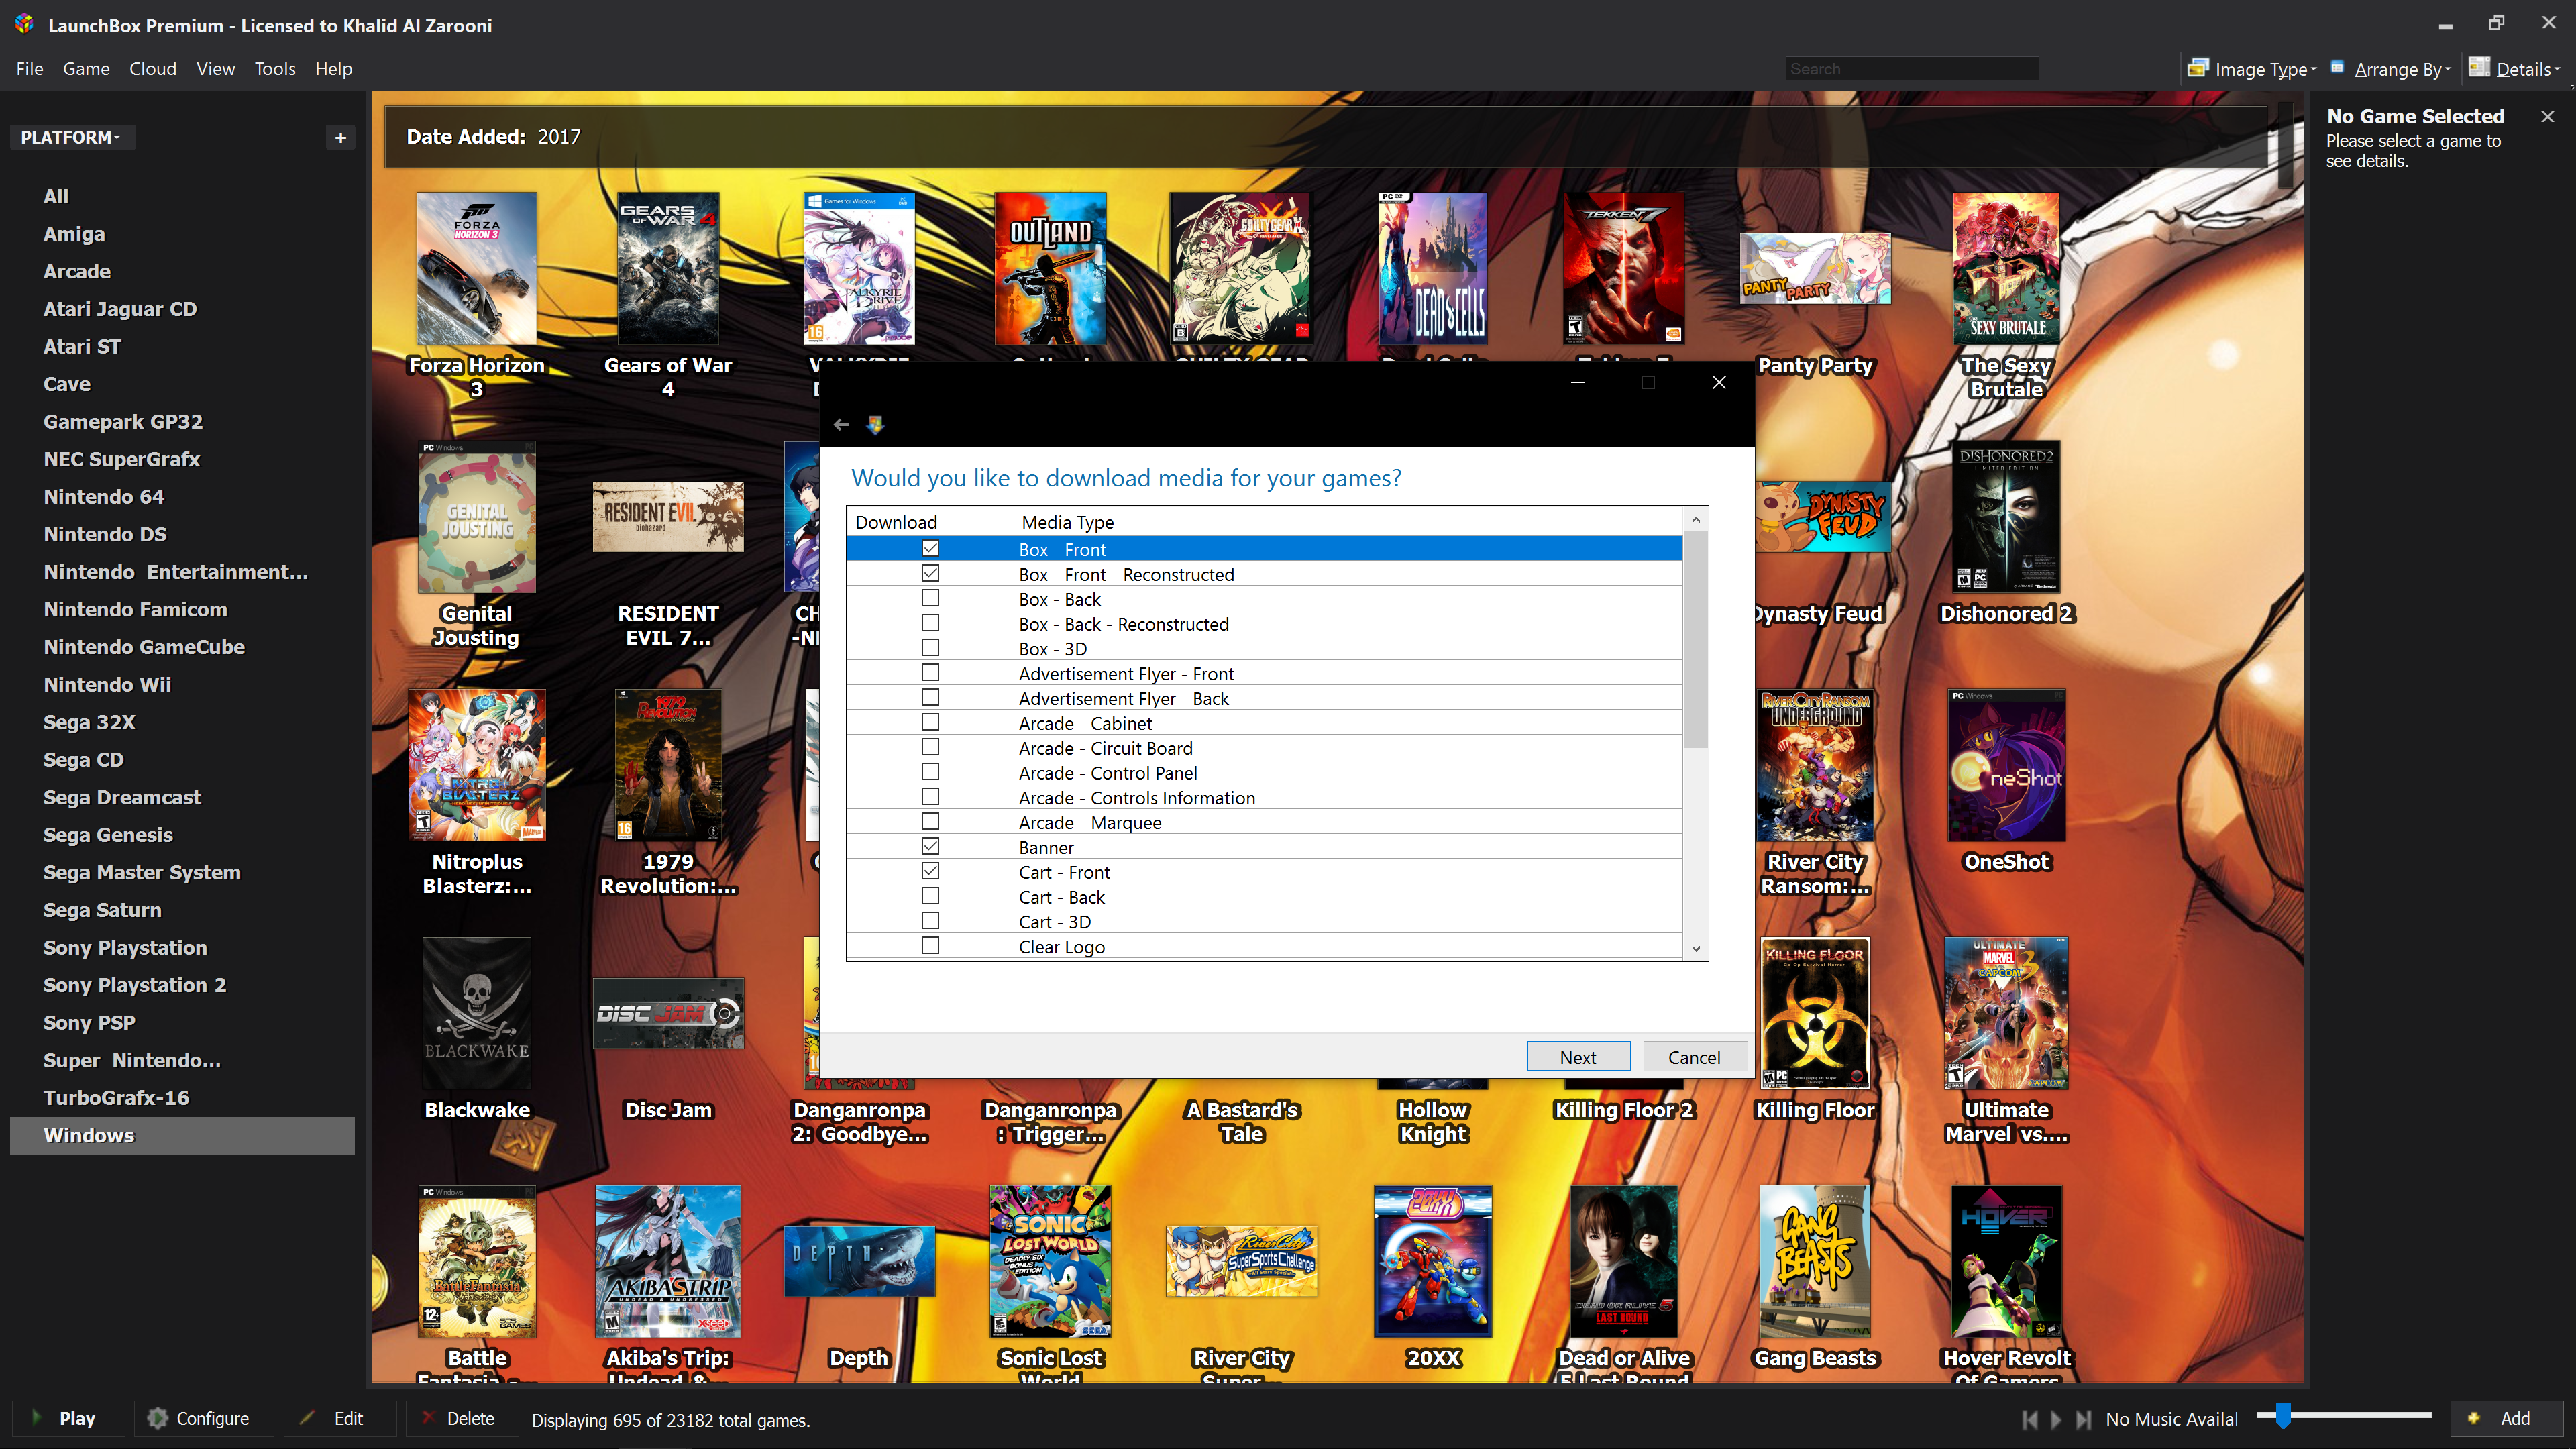Viewport: 2576px width, 1449px height.
Task: Check the Arcade - Cabinet checkbox
Action: tap(930, 722)
